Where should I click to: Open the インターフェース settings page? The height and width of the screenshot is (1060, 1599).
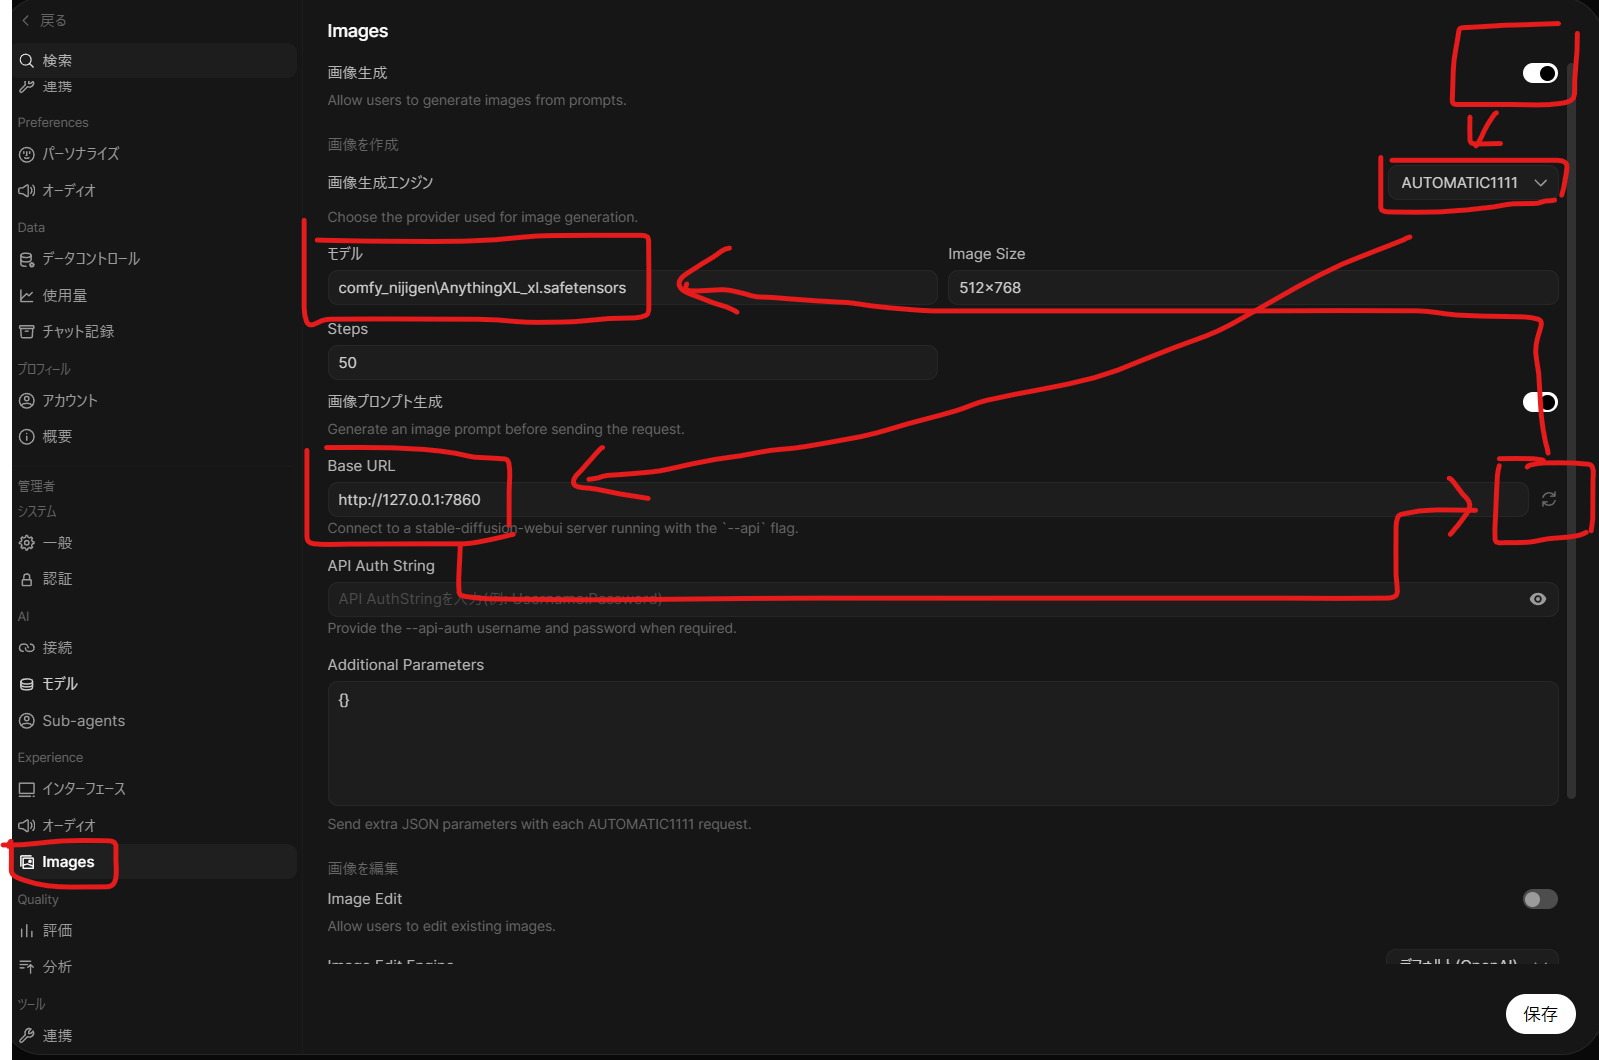[x=72, y=789]
